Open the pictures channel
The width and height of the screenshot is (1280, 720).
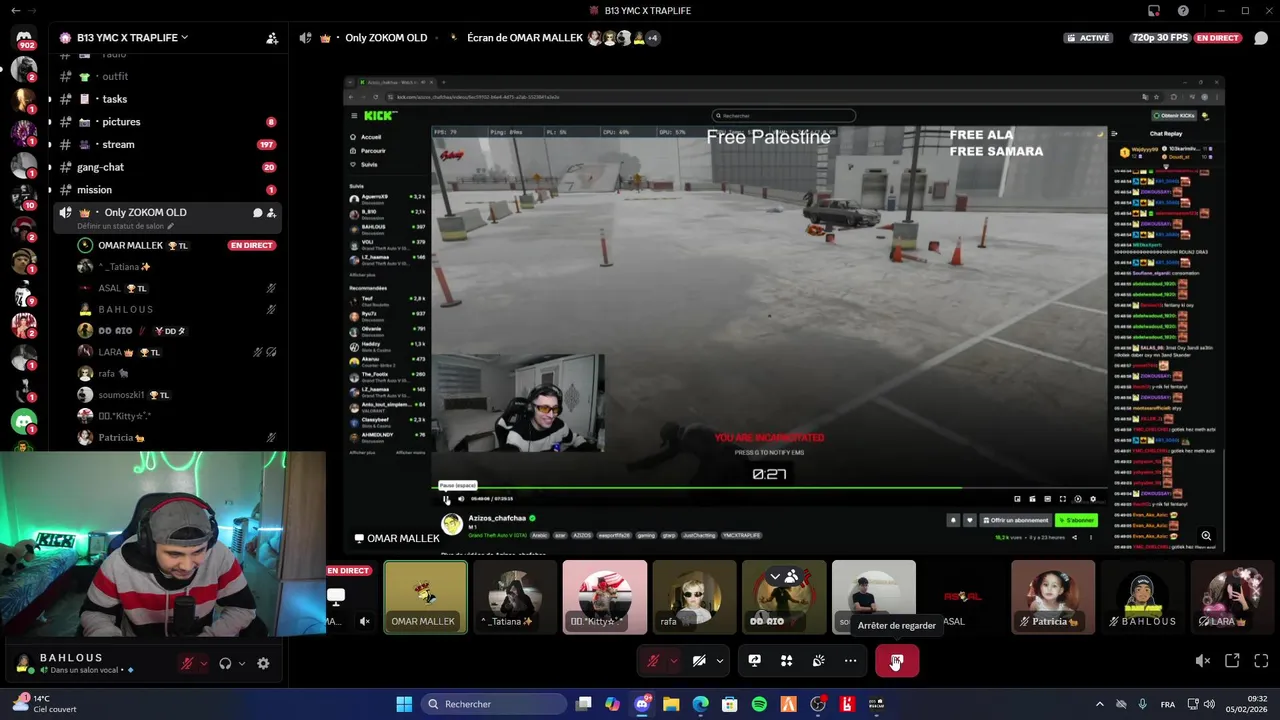point(121,122)
